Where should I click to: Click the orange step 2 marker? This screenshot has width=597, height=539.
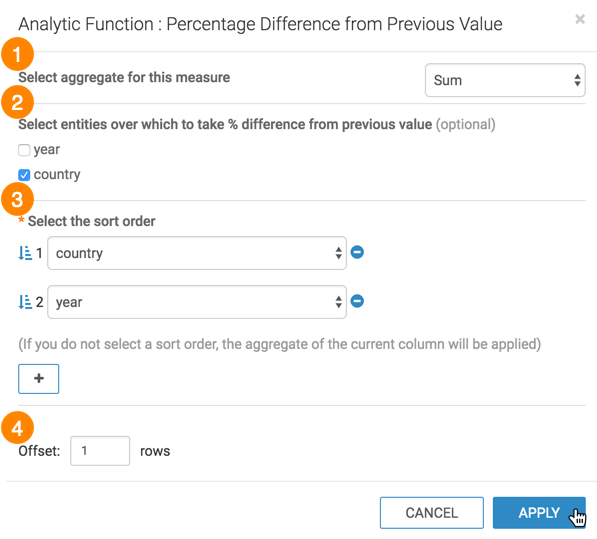(x=18, y=102)
